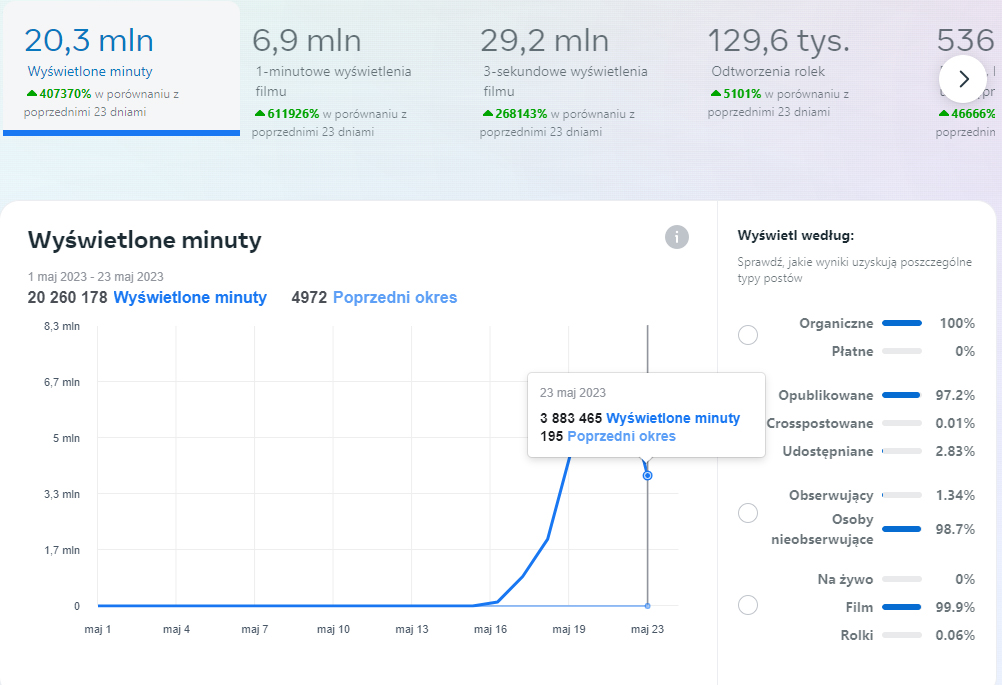Click the Płatne 0% bar
The width and height of the screenshot is (1002, 685).
(x=902, y=351)
